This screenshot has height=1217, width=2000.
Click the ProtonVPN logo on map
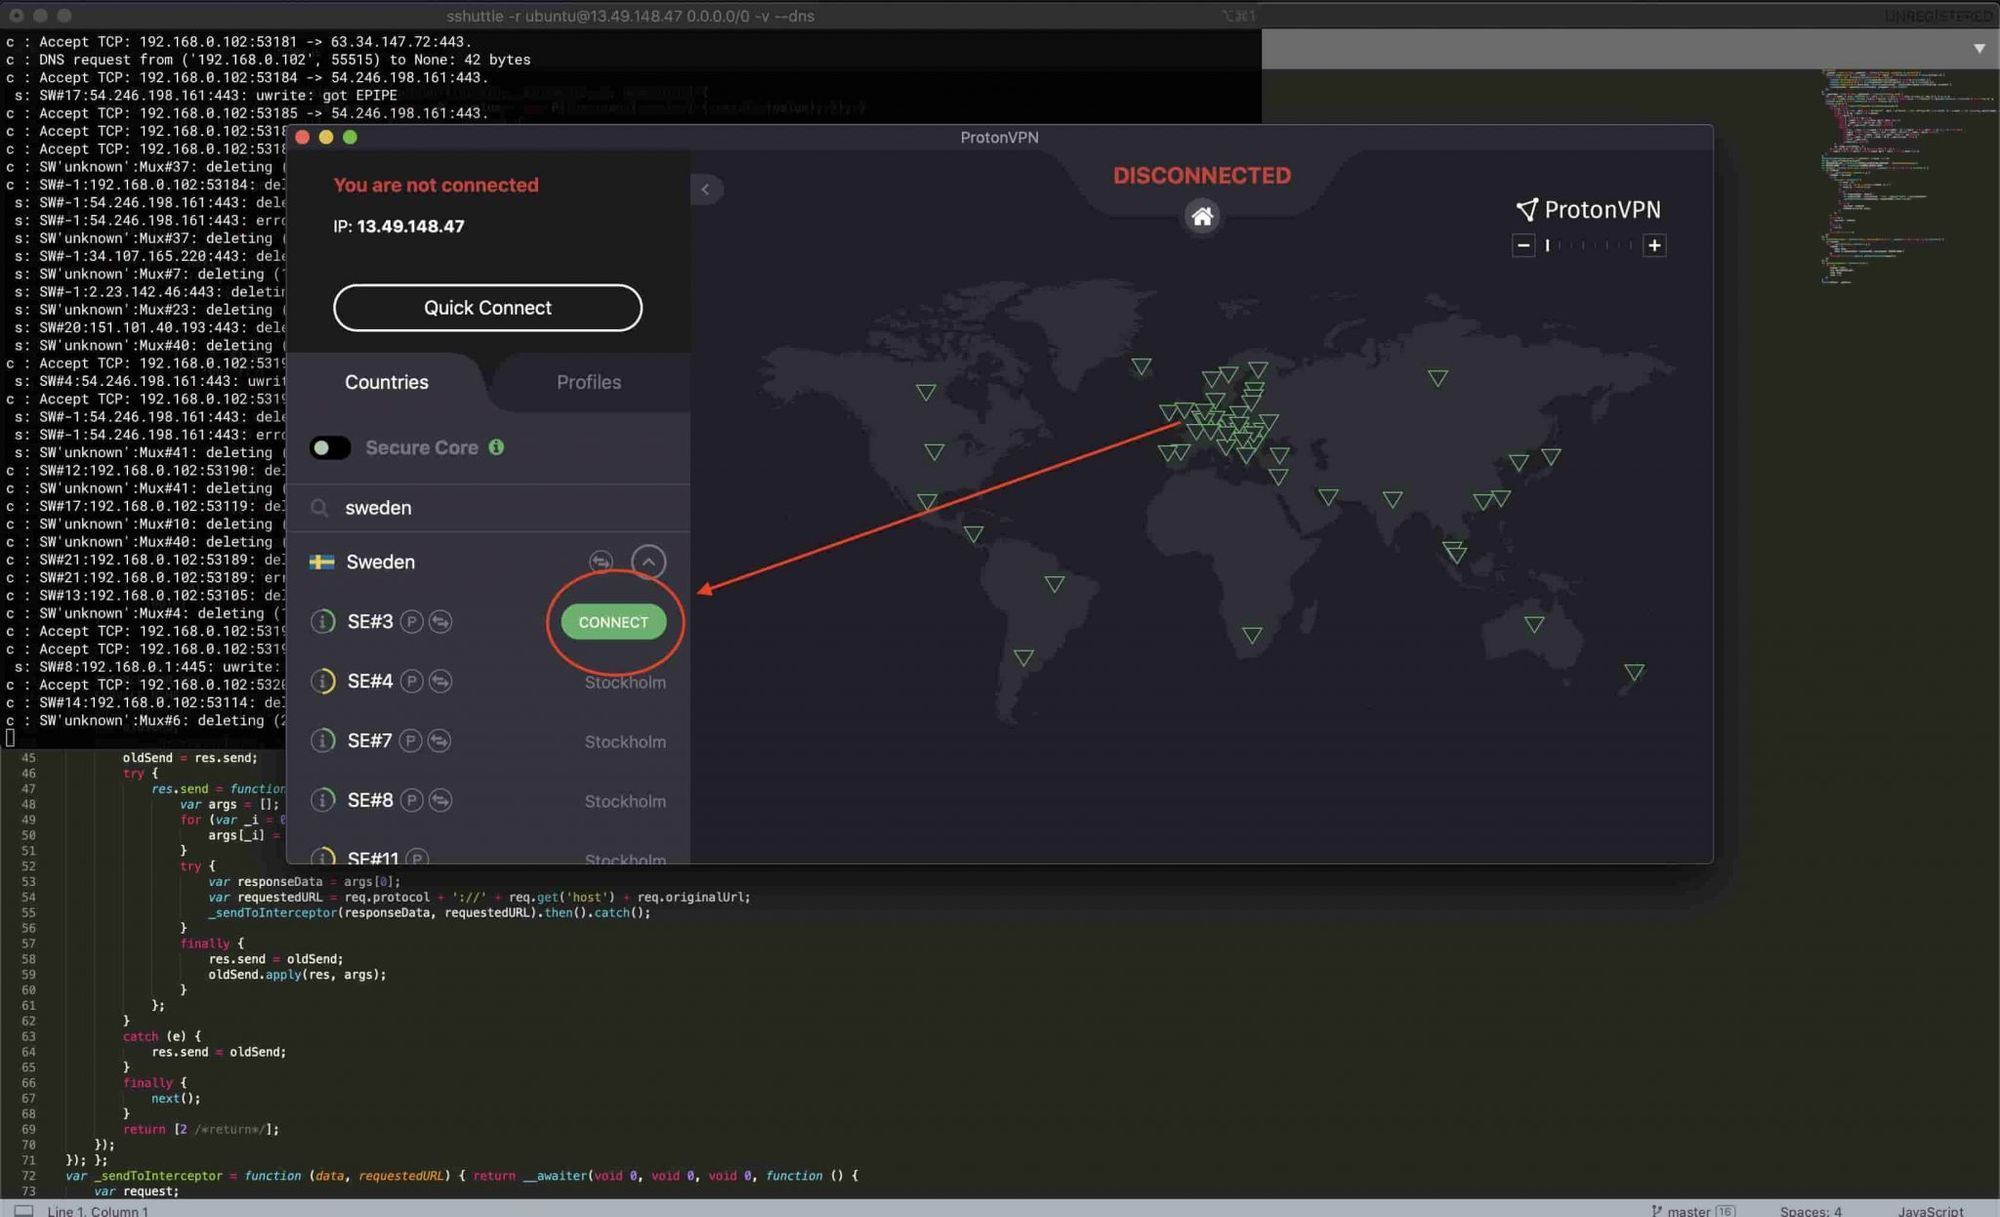click(x=1588, y=209)
